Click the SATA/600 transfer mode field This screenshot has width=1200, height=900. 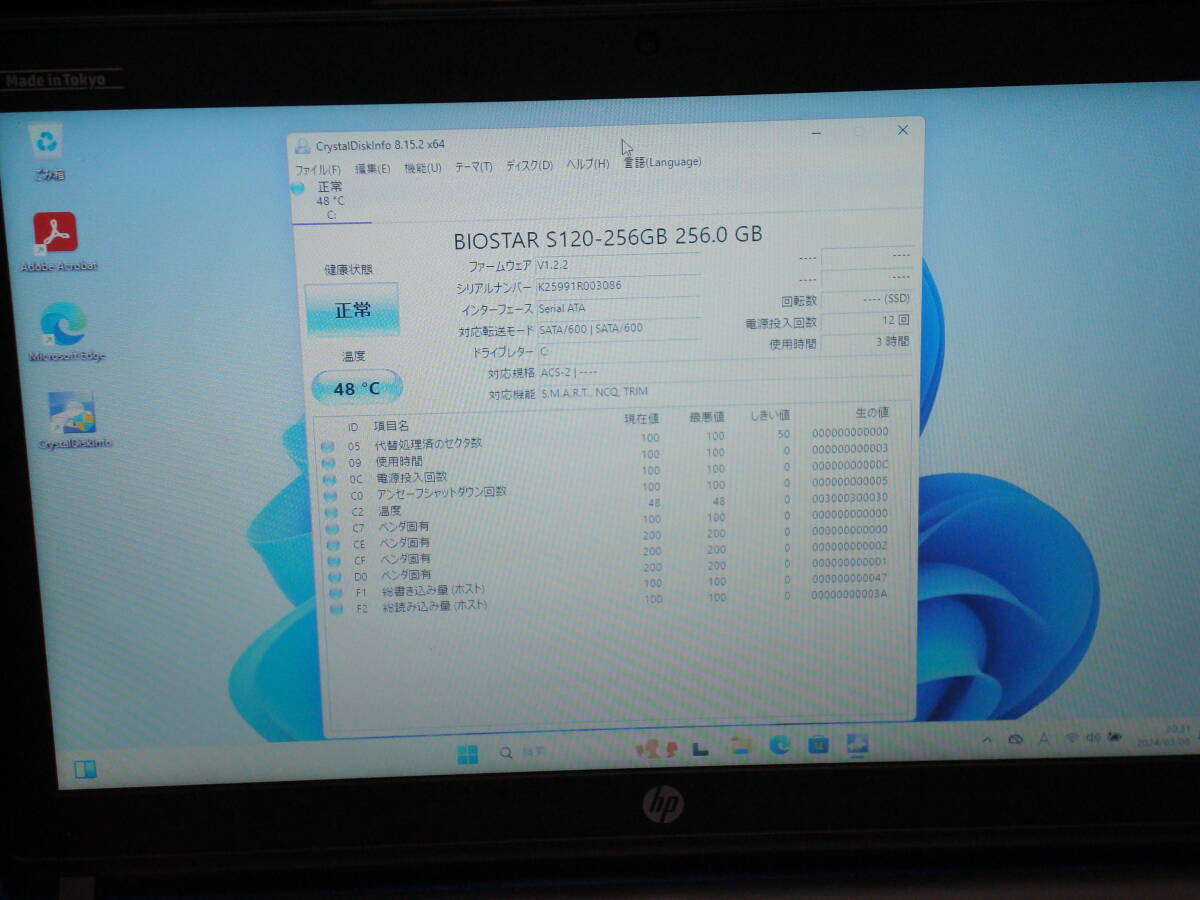point(617,328)
